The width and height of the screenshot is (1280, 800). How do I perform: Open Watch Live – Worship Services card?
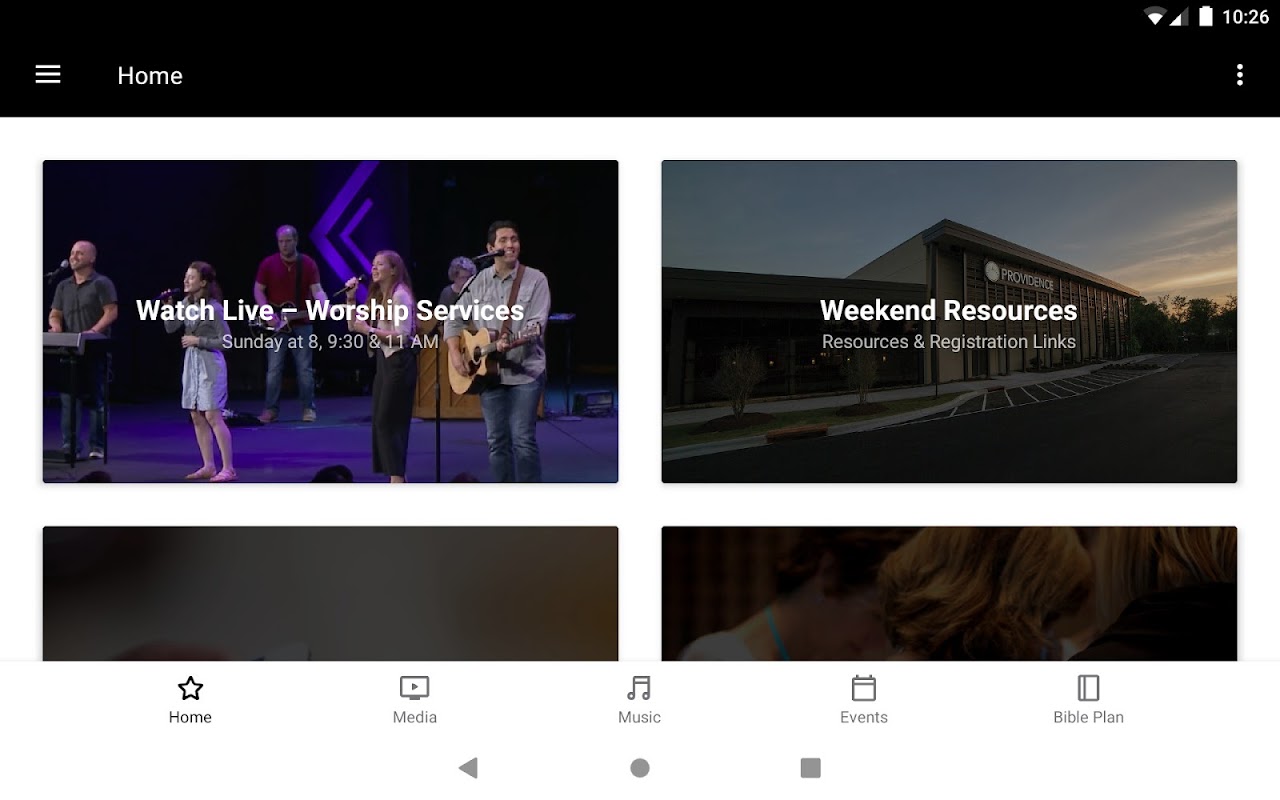(330, 322)
